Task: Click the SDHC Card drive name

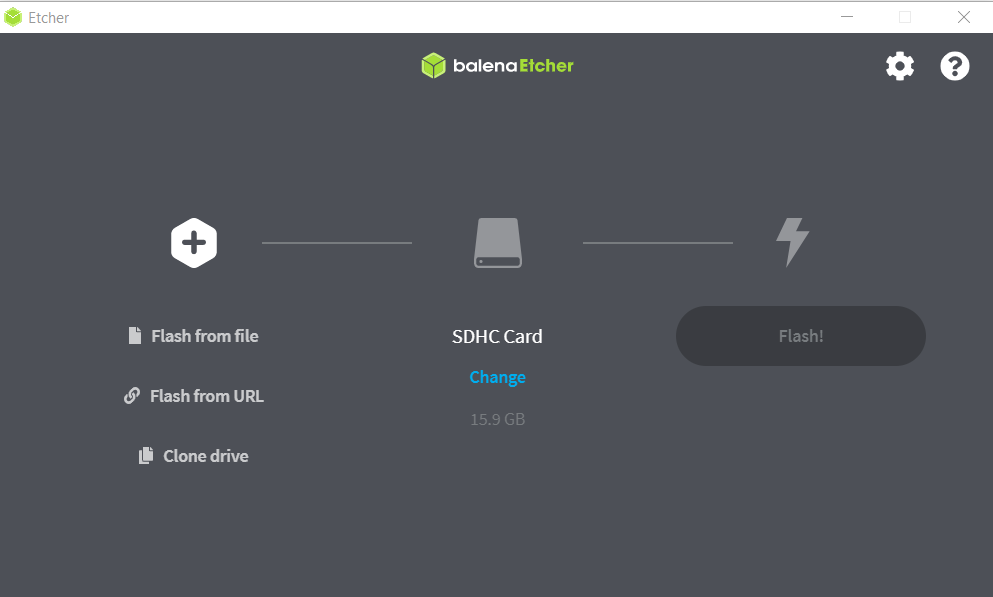Action: click(497, 336)
